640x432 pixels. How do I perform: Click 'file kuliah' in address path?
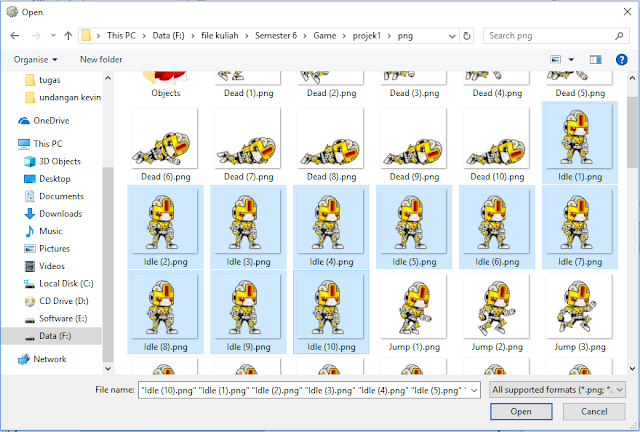pos(220,36)
